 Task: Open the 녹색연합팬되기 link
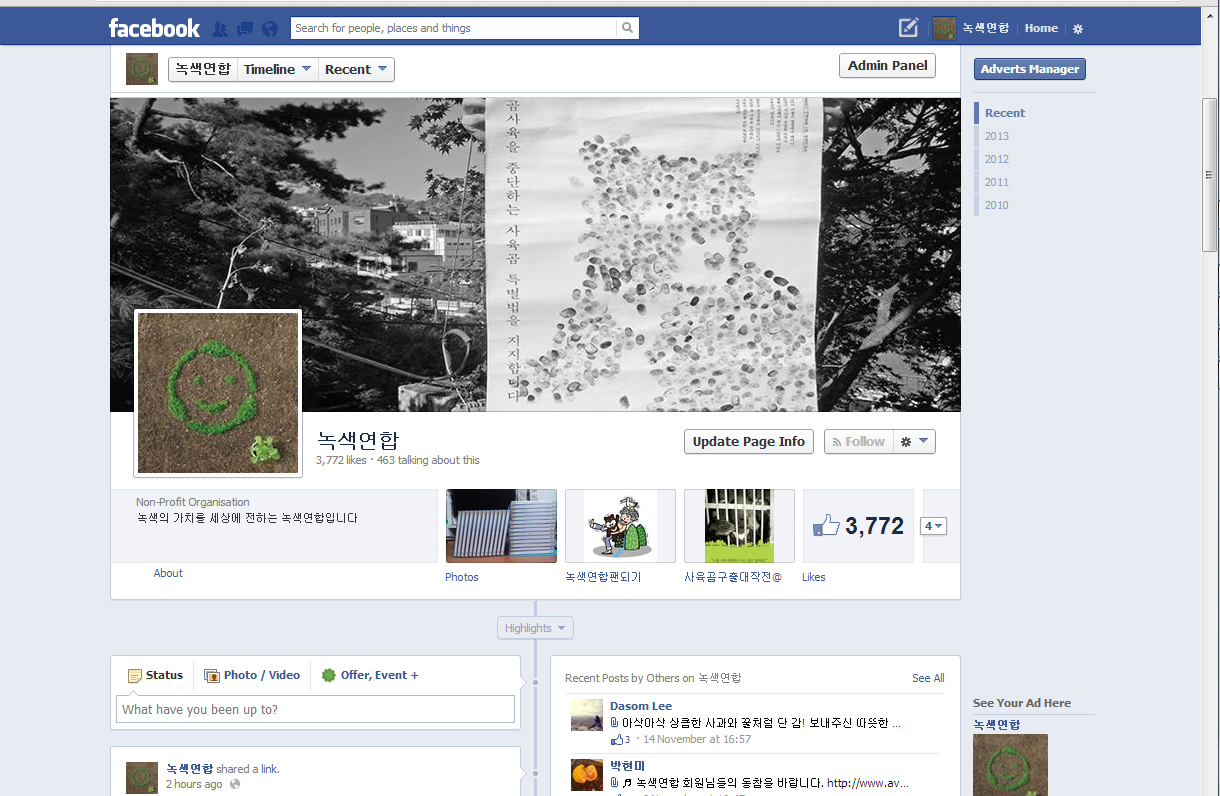click(x=603, y=577)
